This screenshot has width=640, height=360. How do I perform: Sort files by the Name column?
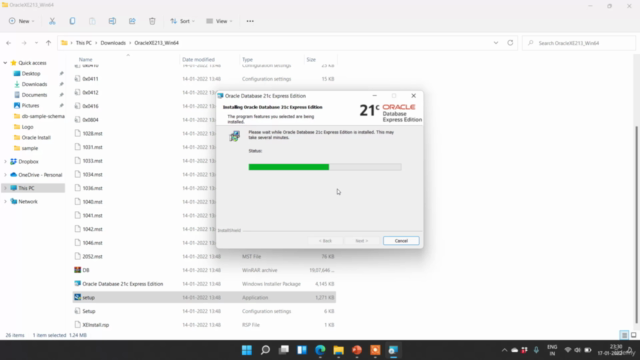click(x=85, y=60)
